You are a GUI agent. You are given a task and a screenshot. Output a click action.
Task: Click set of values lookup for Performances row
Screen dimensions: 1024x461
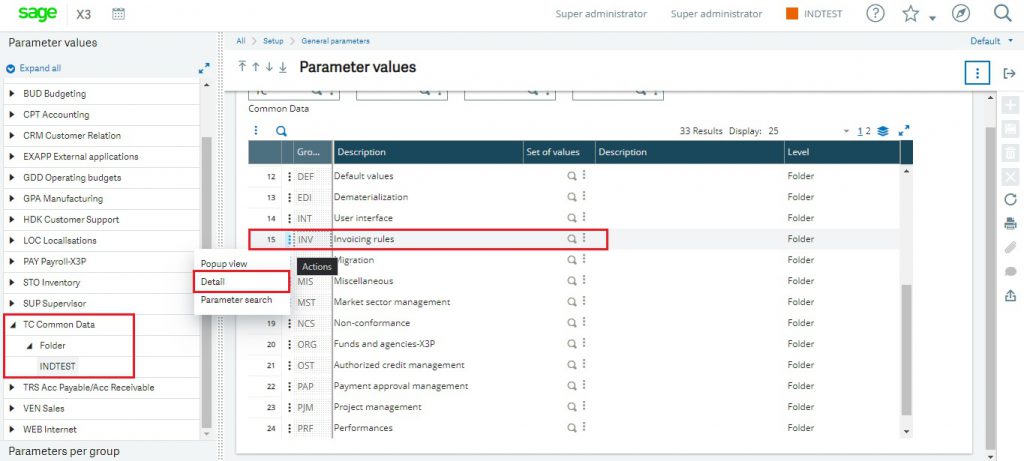coord(571,428)
